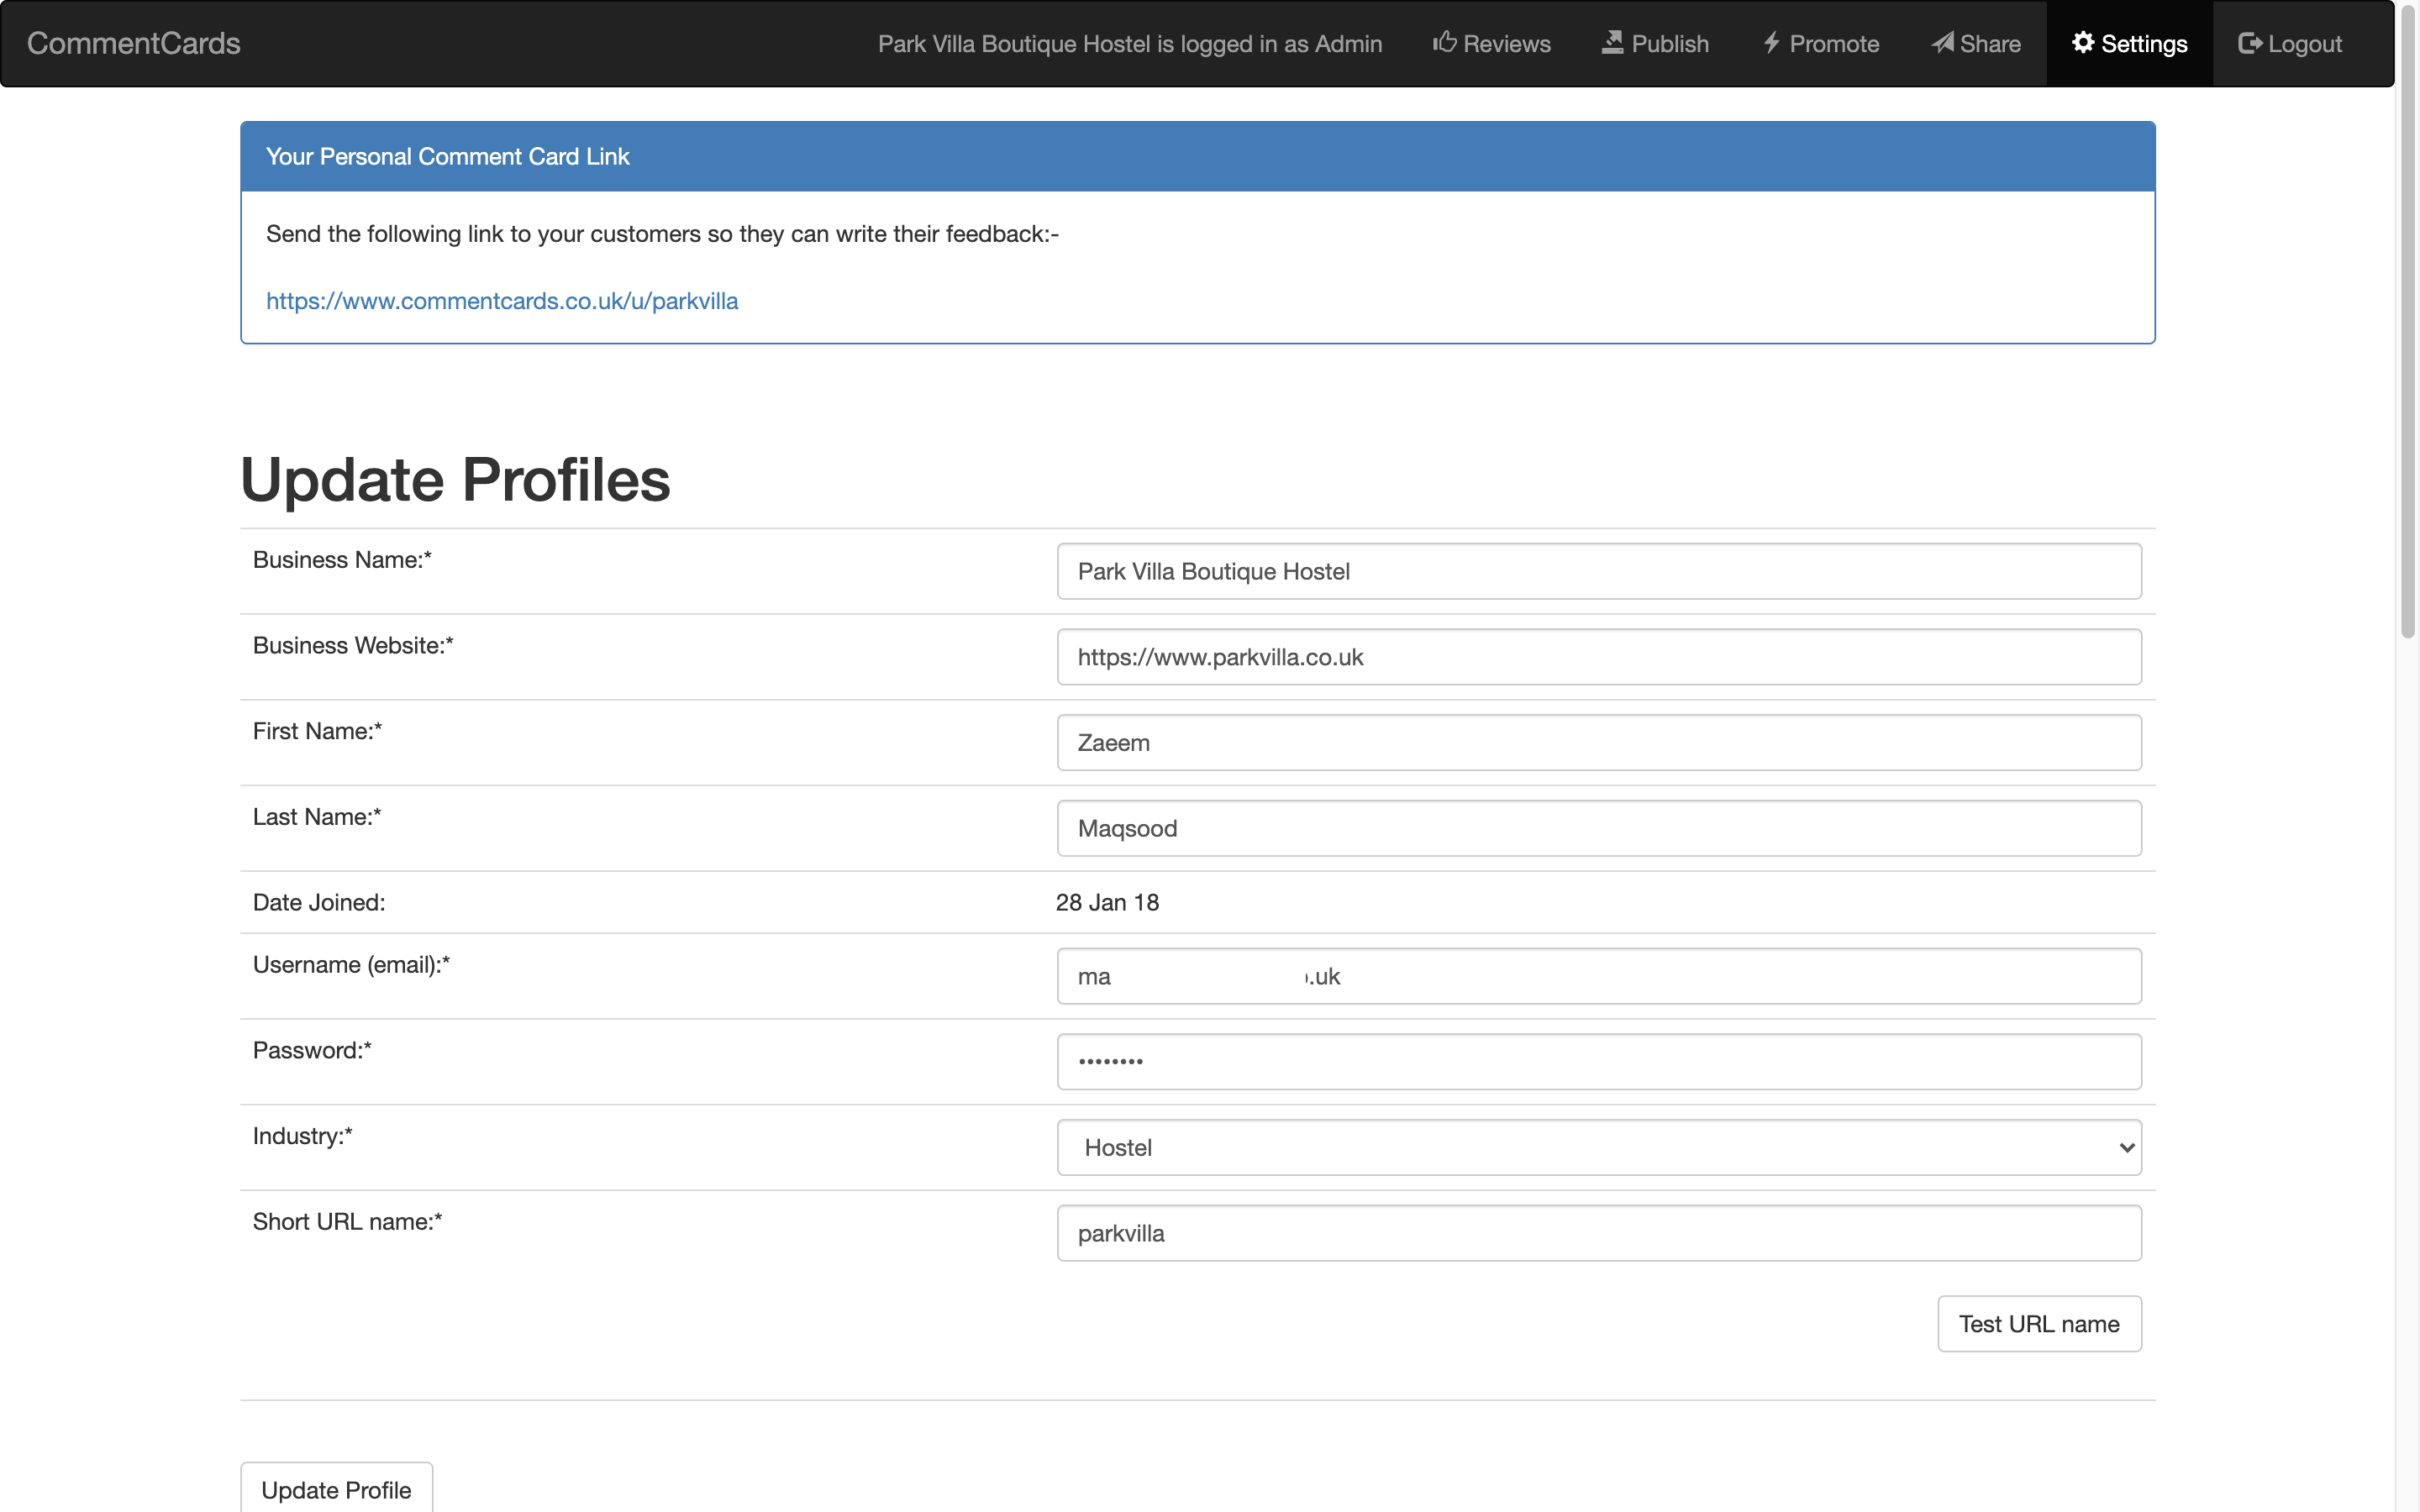
Task: Click the Publish icon in navbar
Action: (1612, 42)
